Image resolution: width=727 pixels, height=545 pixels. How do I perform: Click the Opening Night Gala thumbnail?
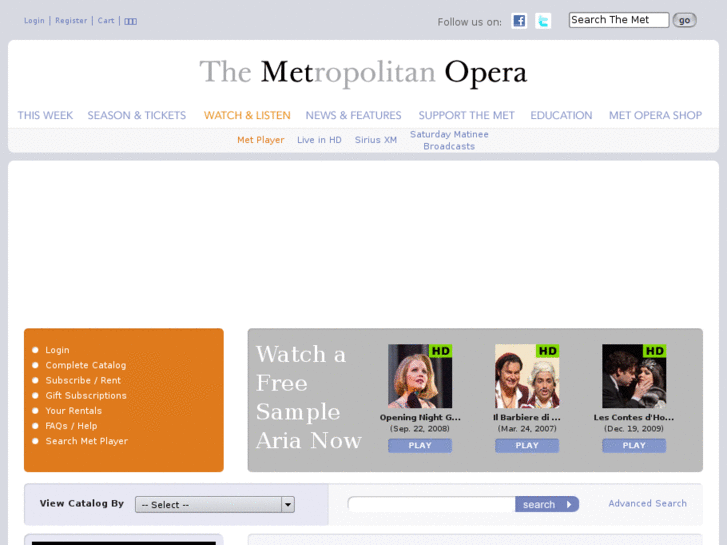(420, 376)
